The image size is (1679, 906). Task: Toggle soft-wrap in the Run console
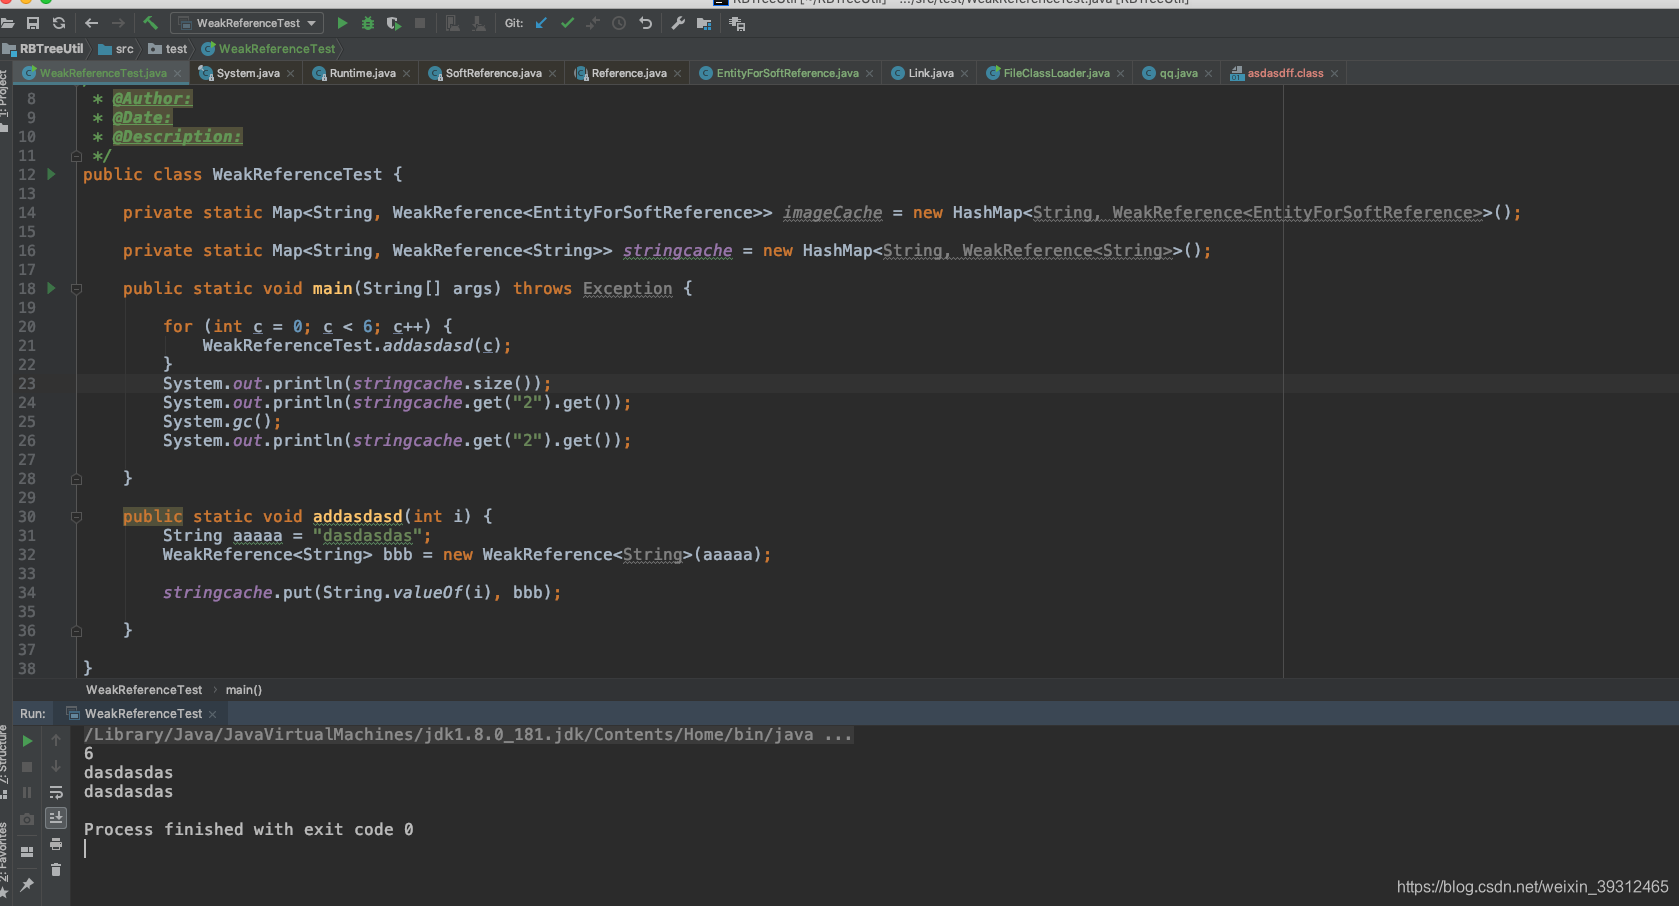(56, 793)
